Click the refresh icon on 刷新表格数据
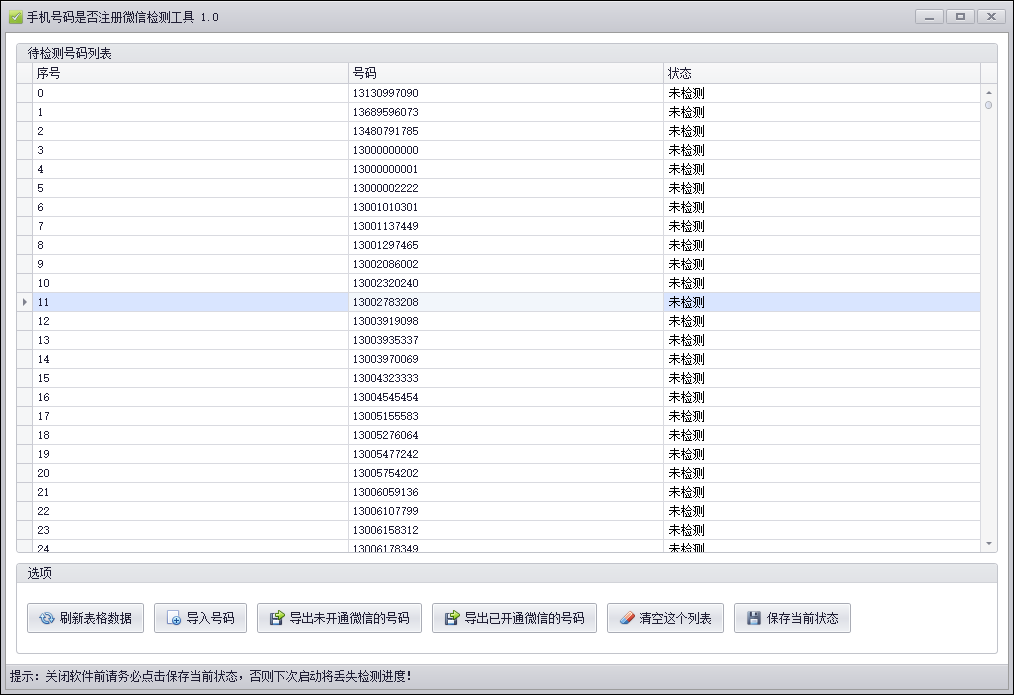The width and height of the screenshot is (1014, 695). [x=47, y=618]
